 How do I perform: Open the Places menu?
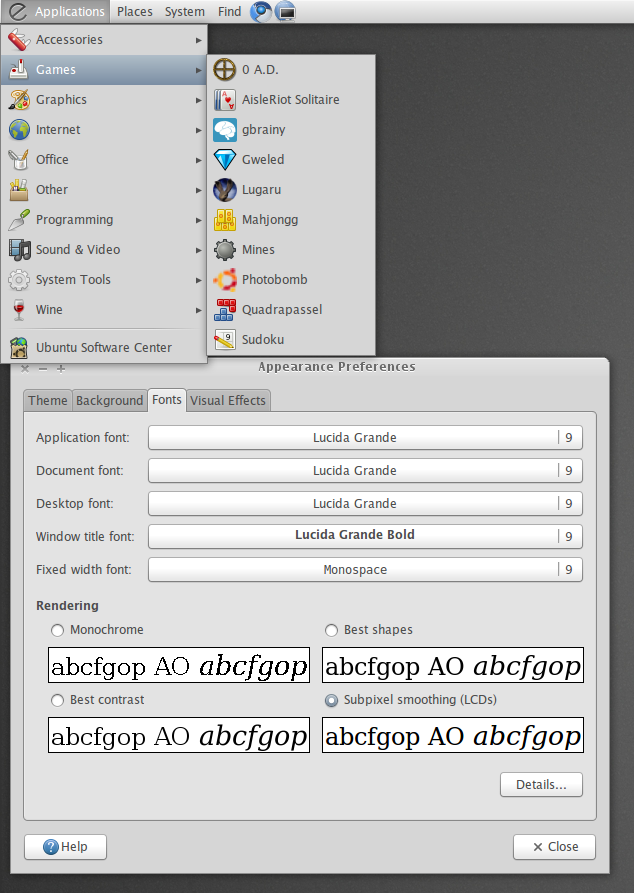134,11
